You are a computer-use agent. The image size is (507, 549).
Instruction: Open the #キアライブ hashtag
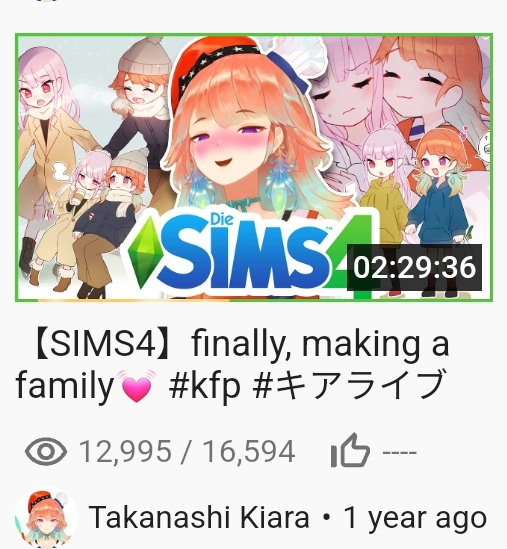tap(349, 385)
